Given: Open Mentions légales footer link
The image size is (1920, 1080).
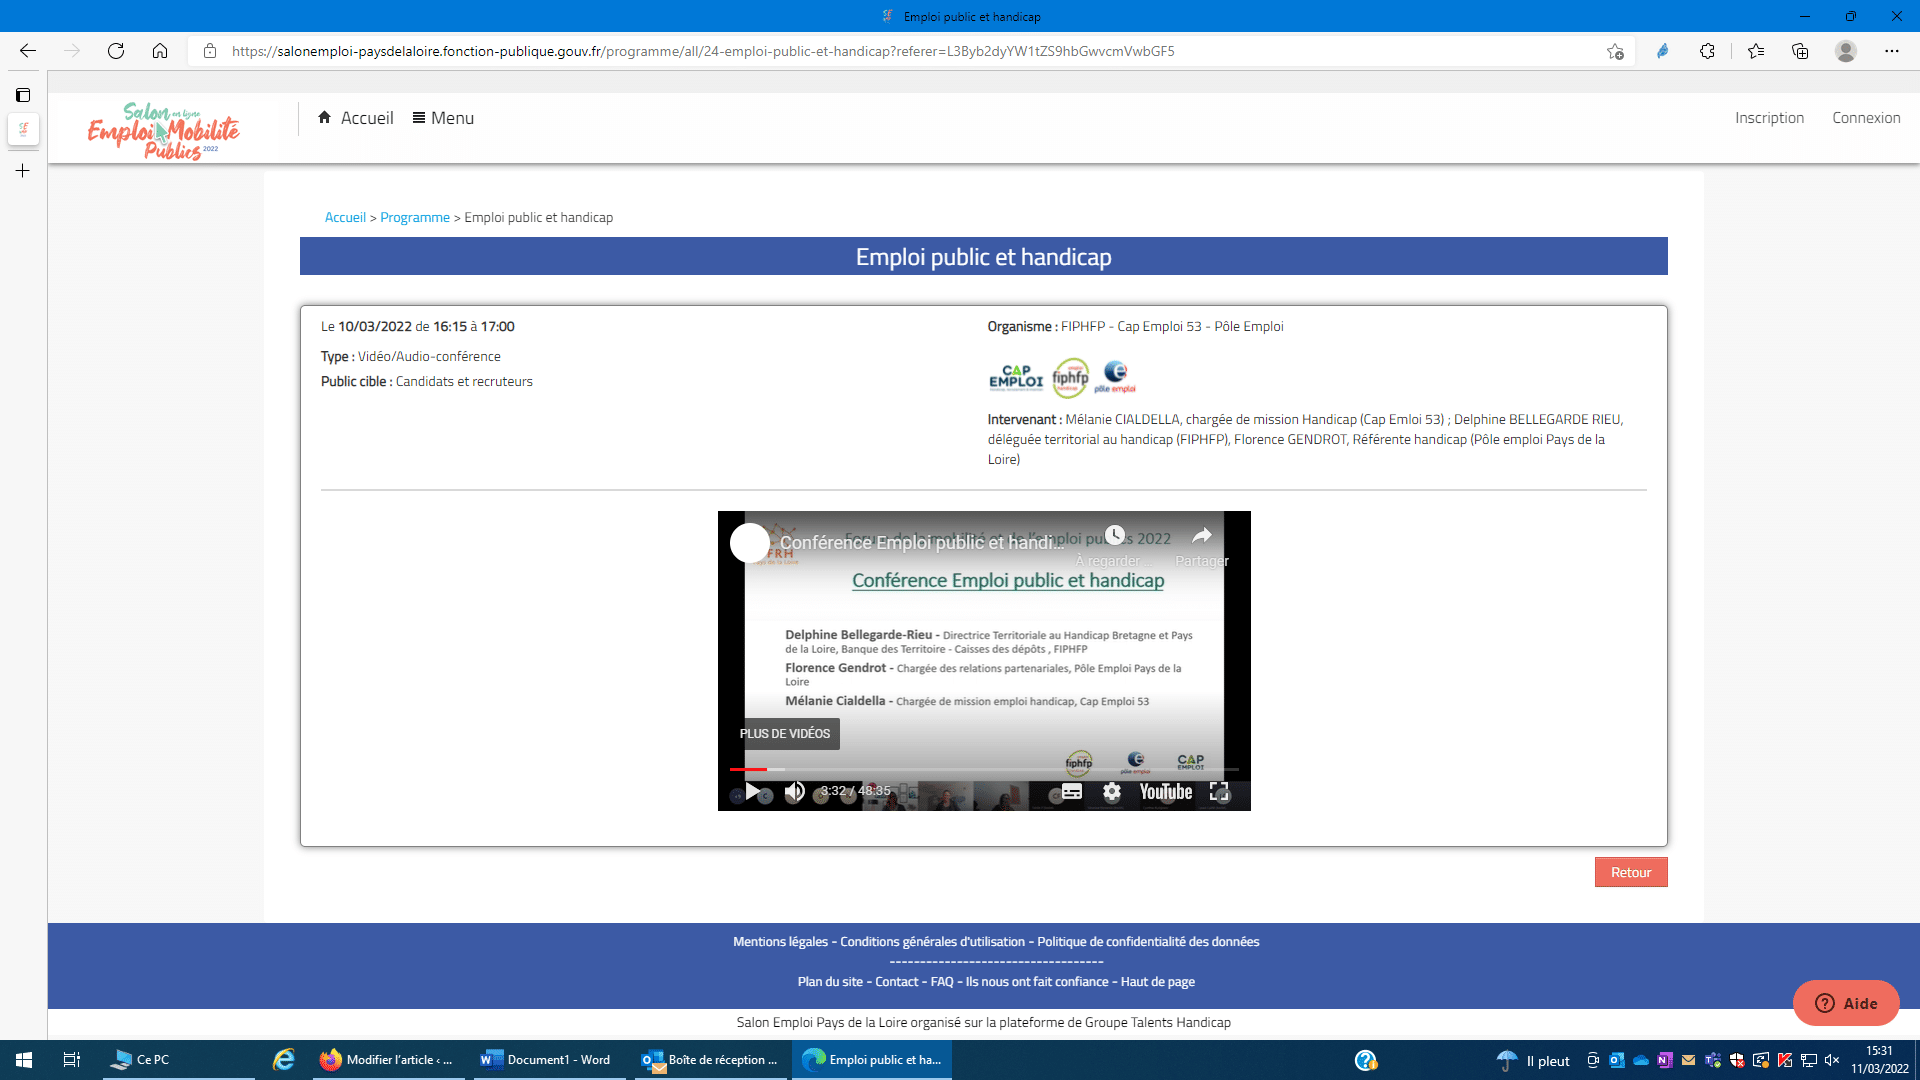Looking at the screenshot, I should [780, 942].
